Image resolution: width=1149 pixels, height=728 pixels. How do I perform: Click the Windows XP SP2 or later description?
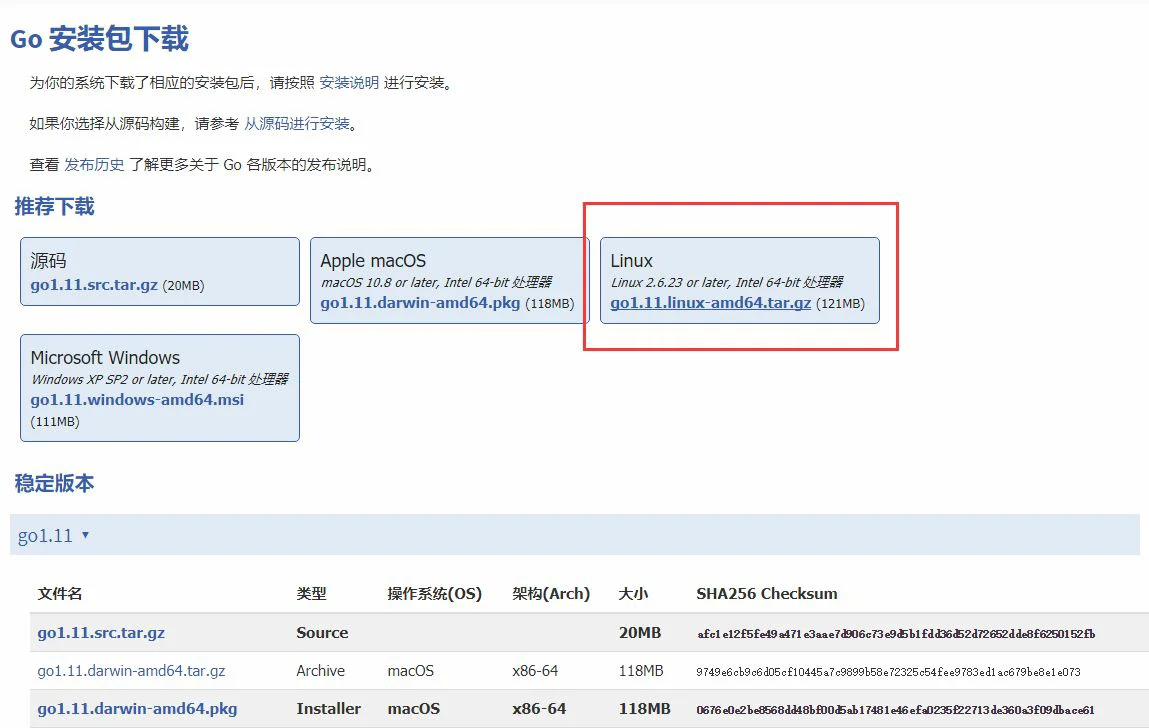click(x=160, y=379)
